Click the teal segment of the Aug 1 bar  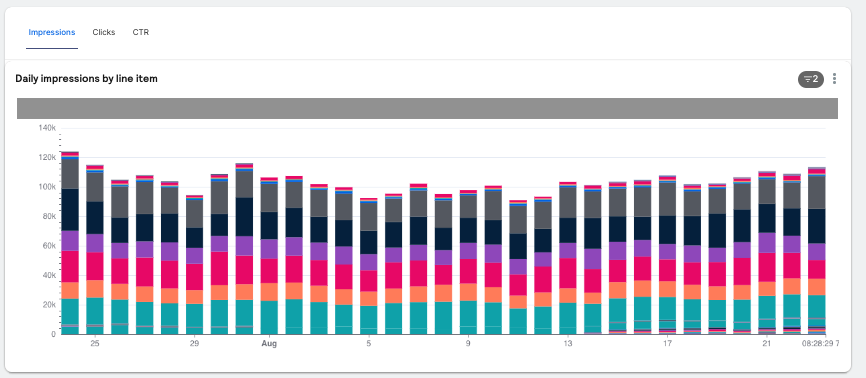(270, 318)
